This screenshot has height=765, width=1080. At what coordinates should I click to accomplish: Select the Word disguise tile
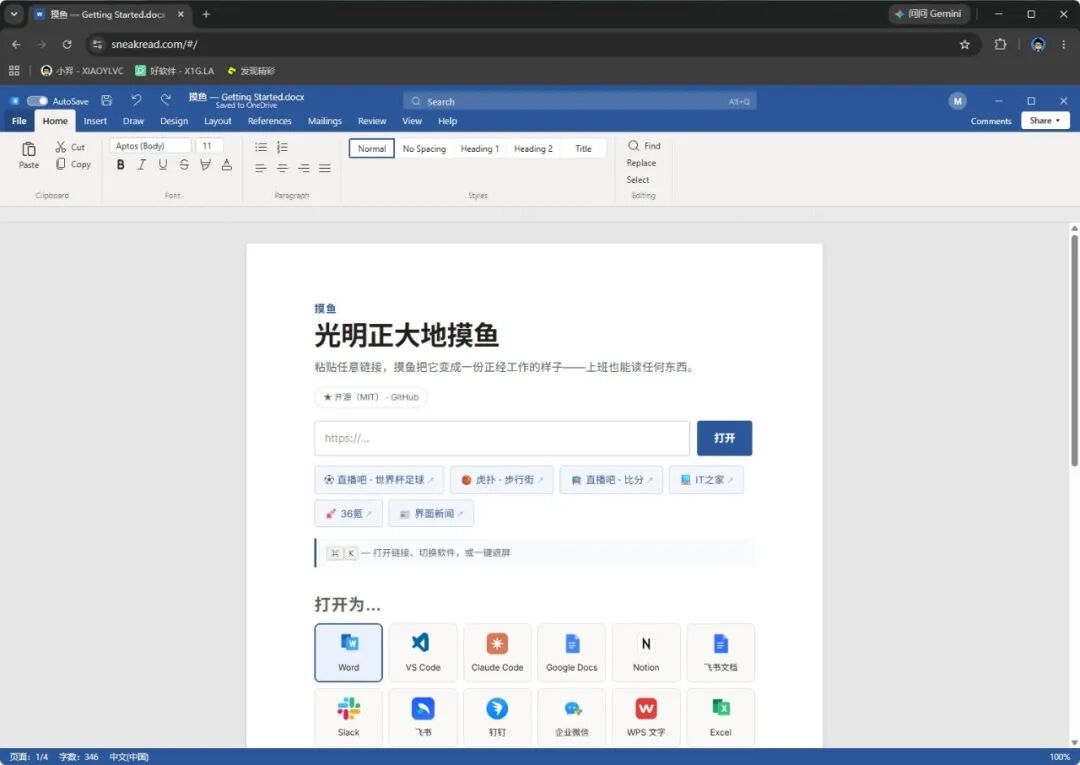tap(349, 653)
